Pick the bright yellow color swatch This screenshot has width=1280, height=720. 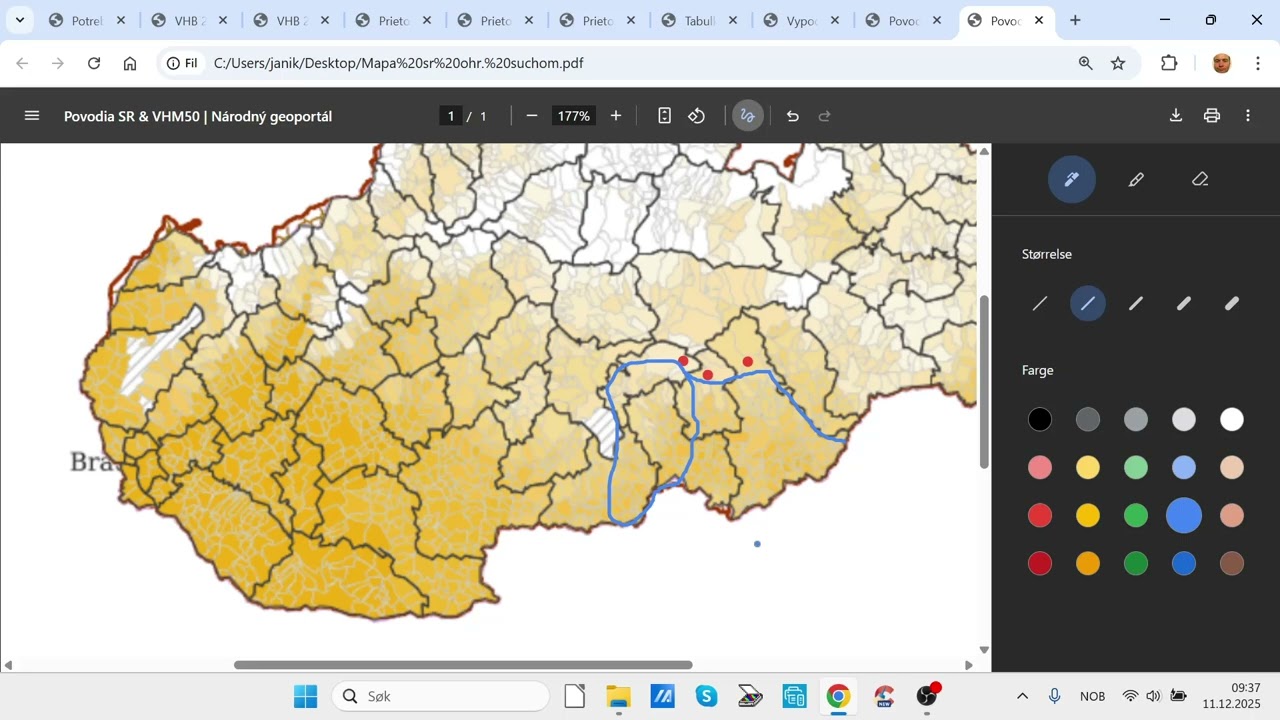click(1088, 515)
